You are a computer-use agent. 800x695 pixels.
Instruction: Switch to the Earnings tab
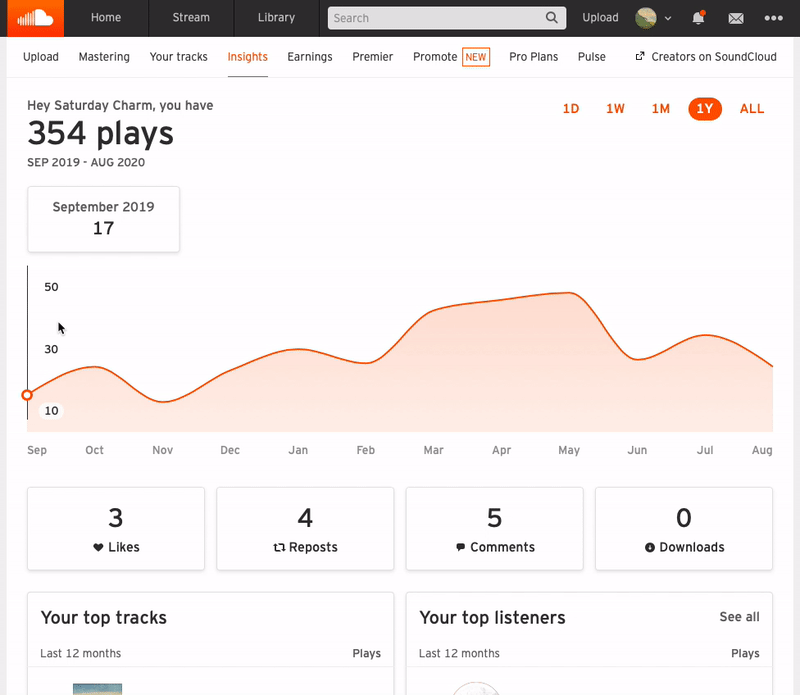point(310,57)
